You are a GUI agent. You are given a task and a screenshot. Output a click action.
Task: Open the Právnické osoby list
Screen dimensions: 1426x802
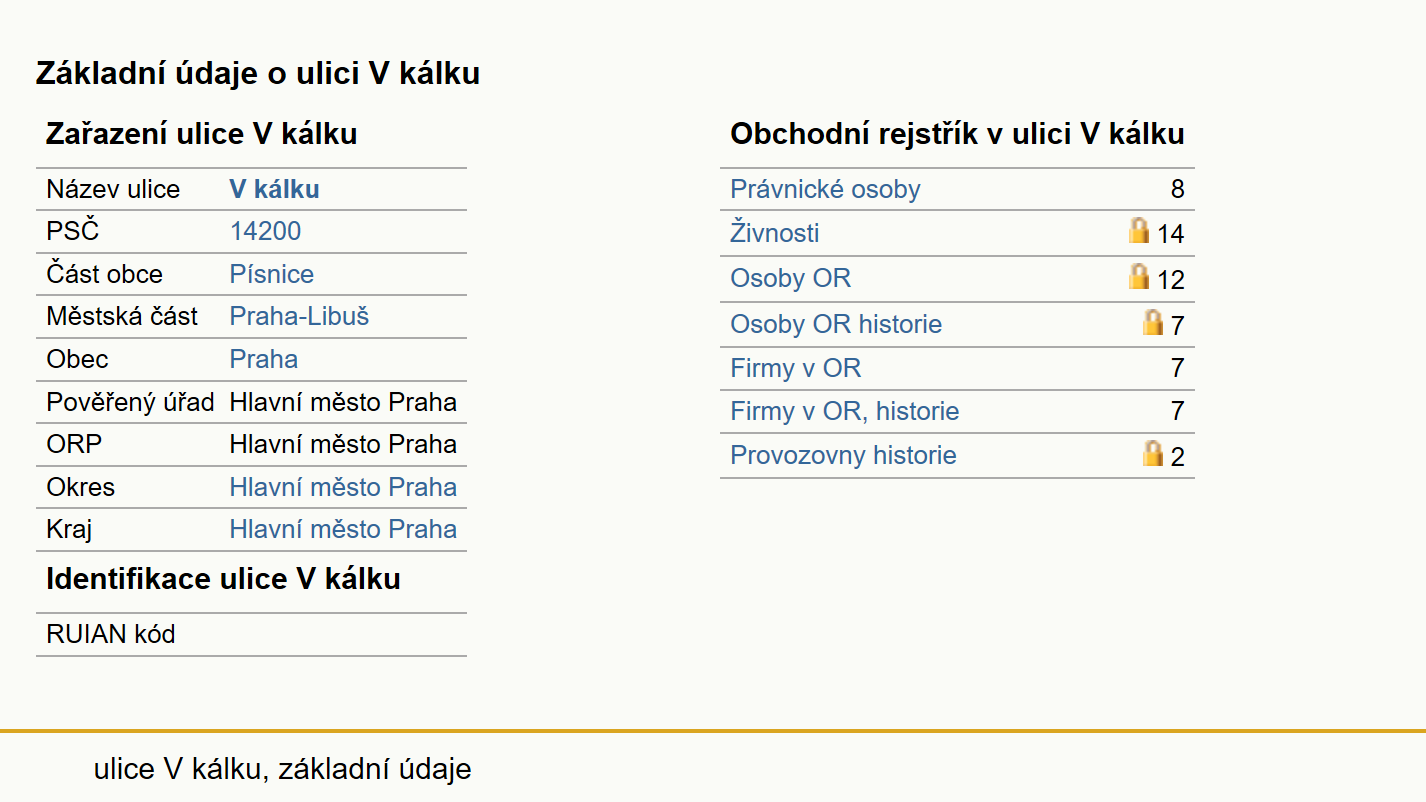click(825, 190)
